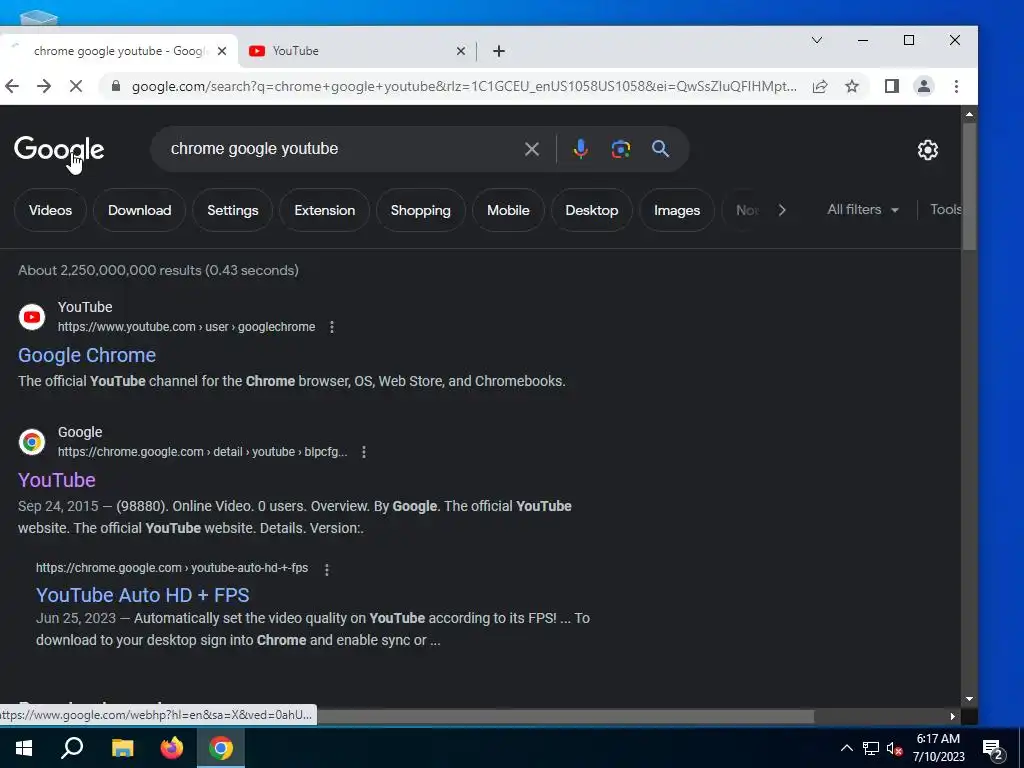Go forward with the browser forward arrow
This screenshot has height=768, width=1024.
pos(44,86)
